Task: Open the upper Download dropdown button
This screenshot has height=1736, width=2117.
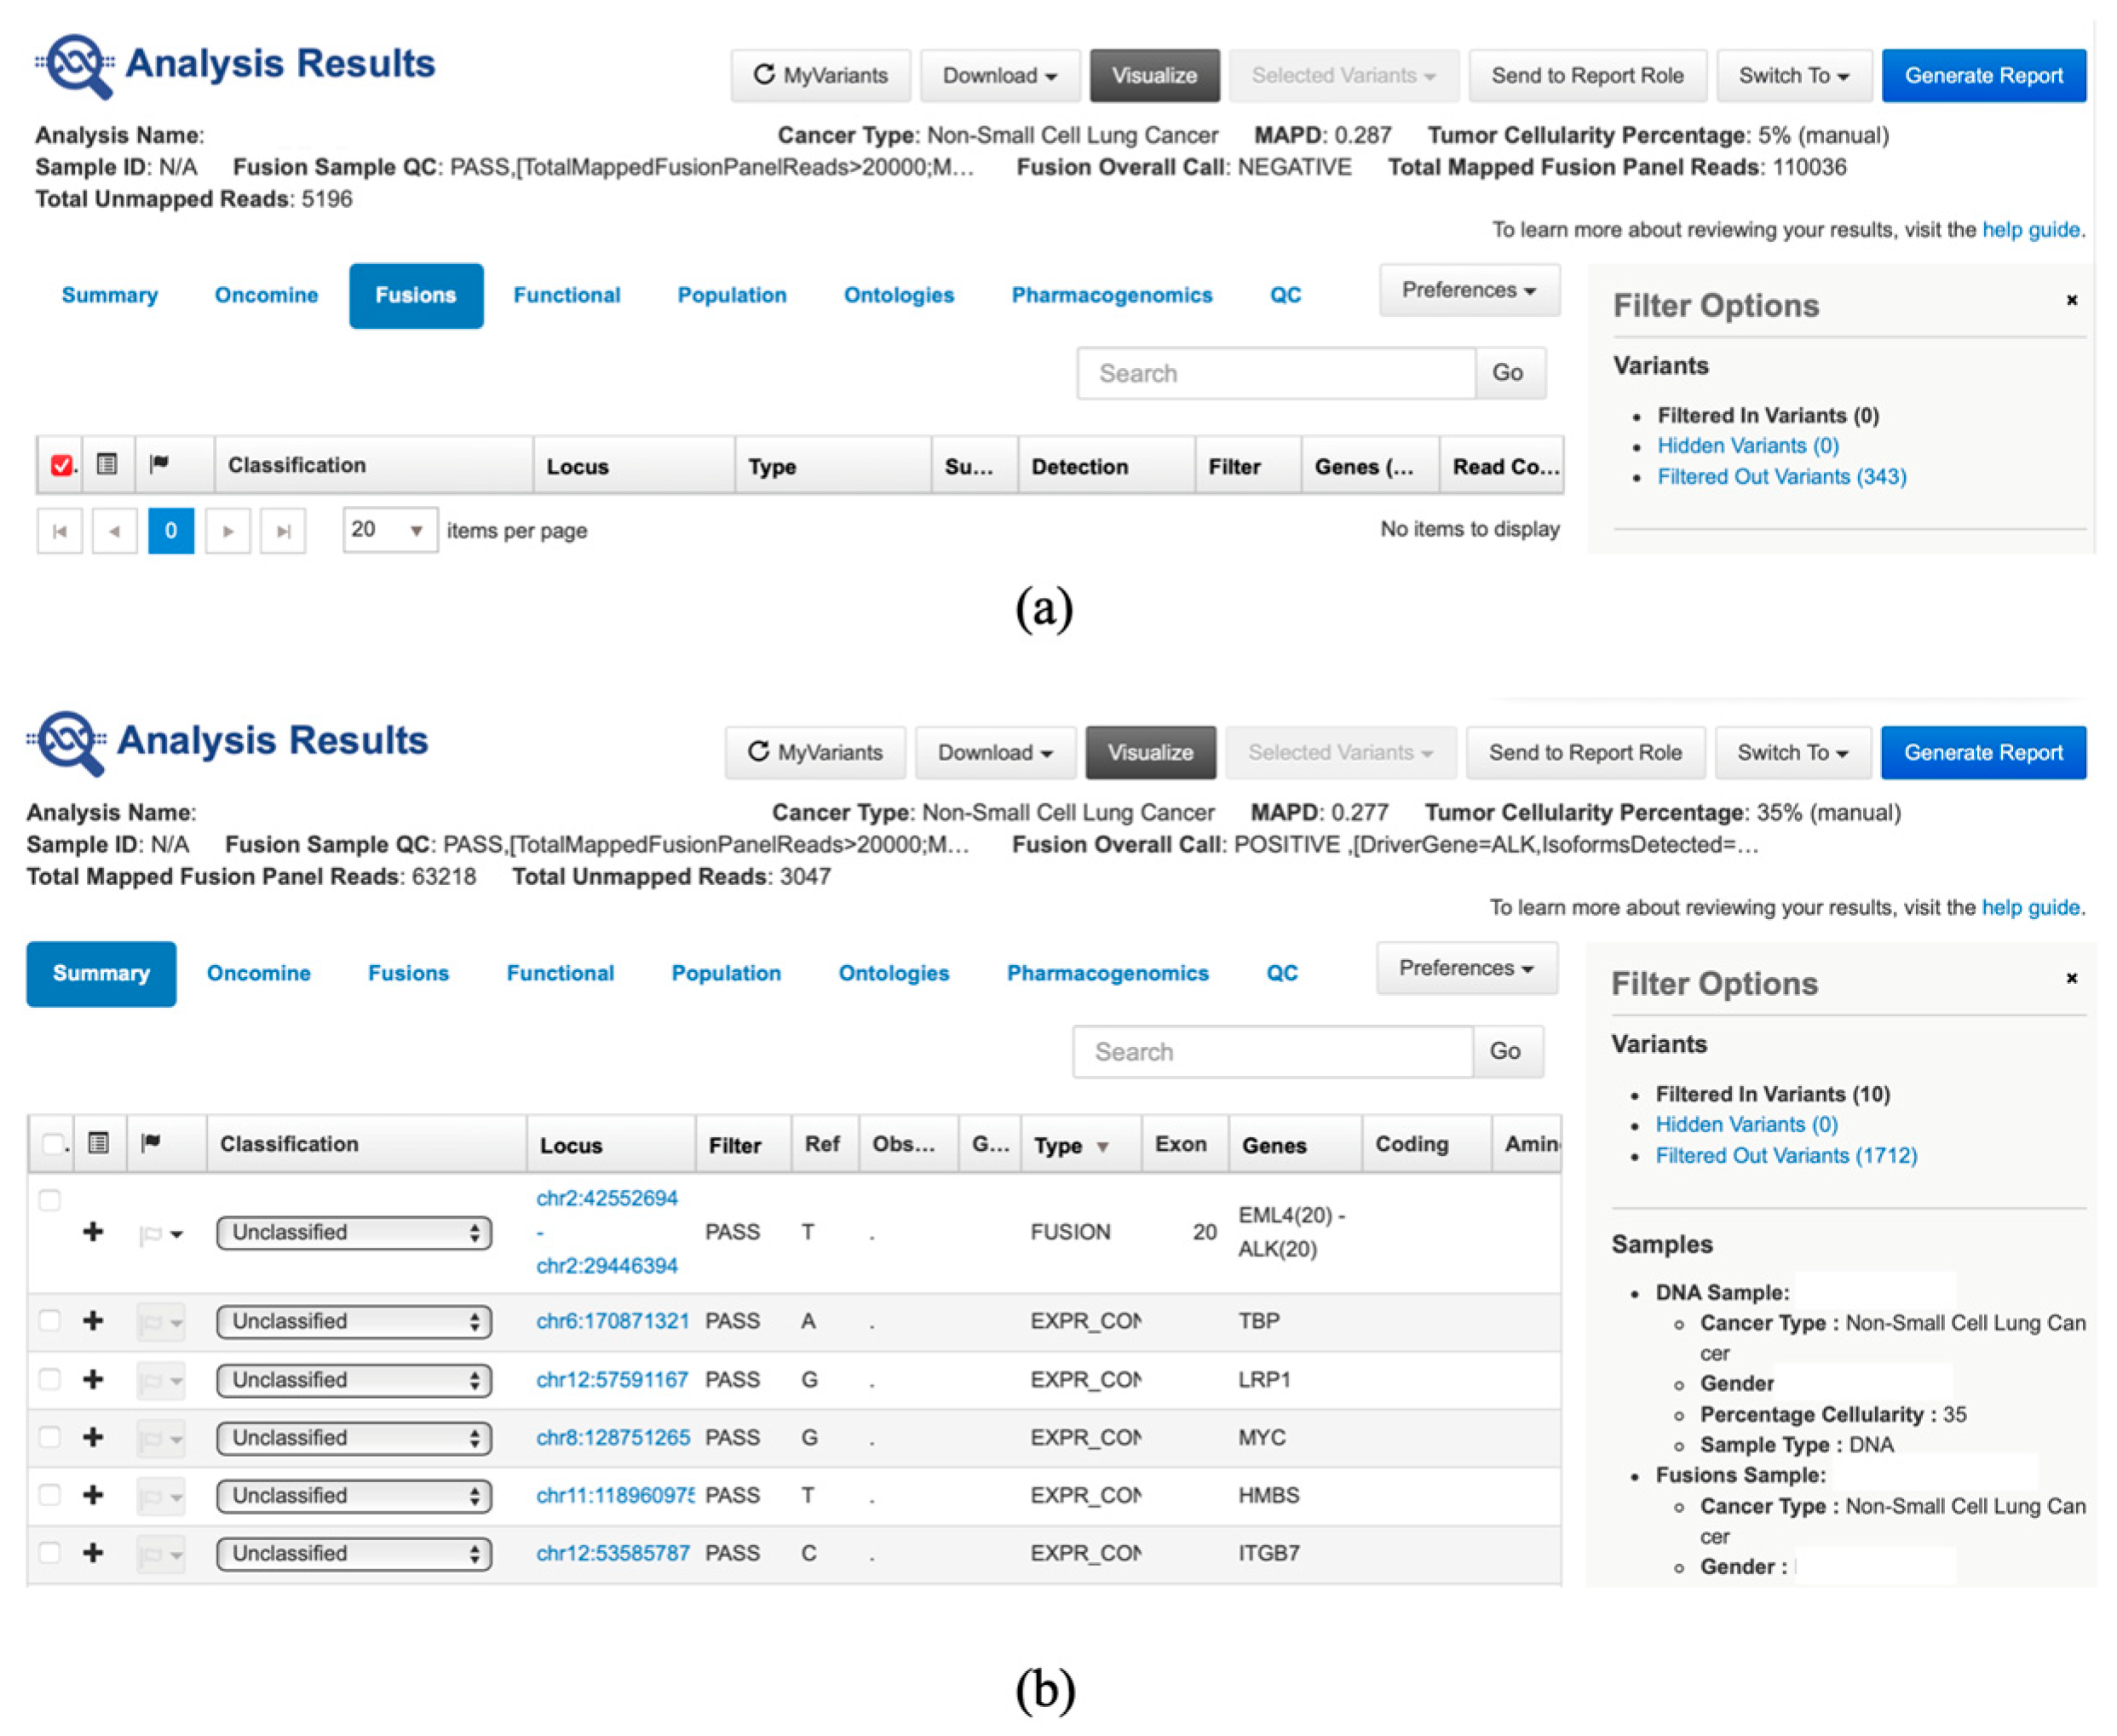Action: pyautogui.click(x=999, y=76)
